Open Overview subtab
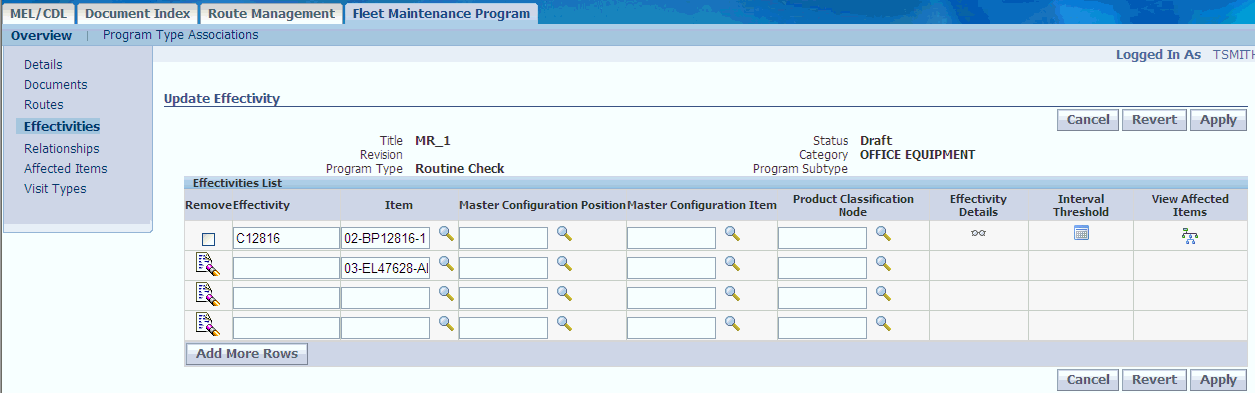The width and height of the screenshot is (1255, 393). coord(42,35)
